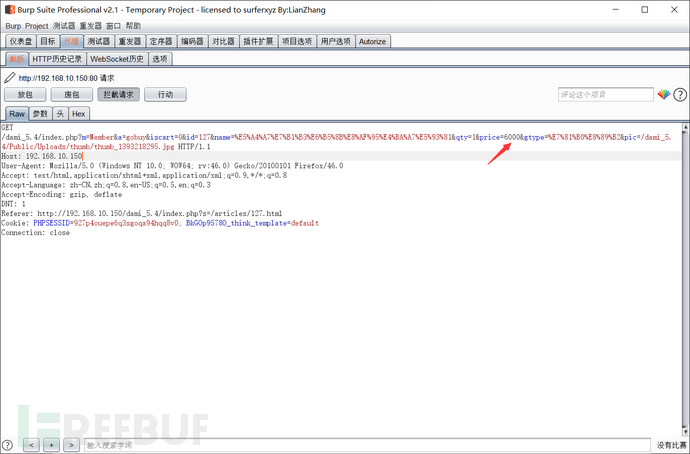
Task: Click the comment input field
Action: [x=606, y=95]
